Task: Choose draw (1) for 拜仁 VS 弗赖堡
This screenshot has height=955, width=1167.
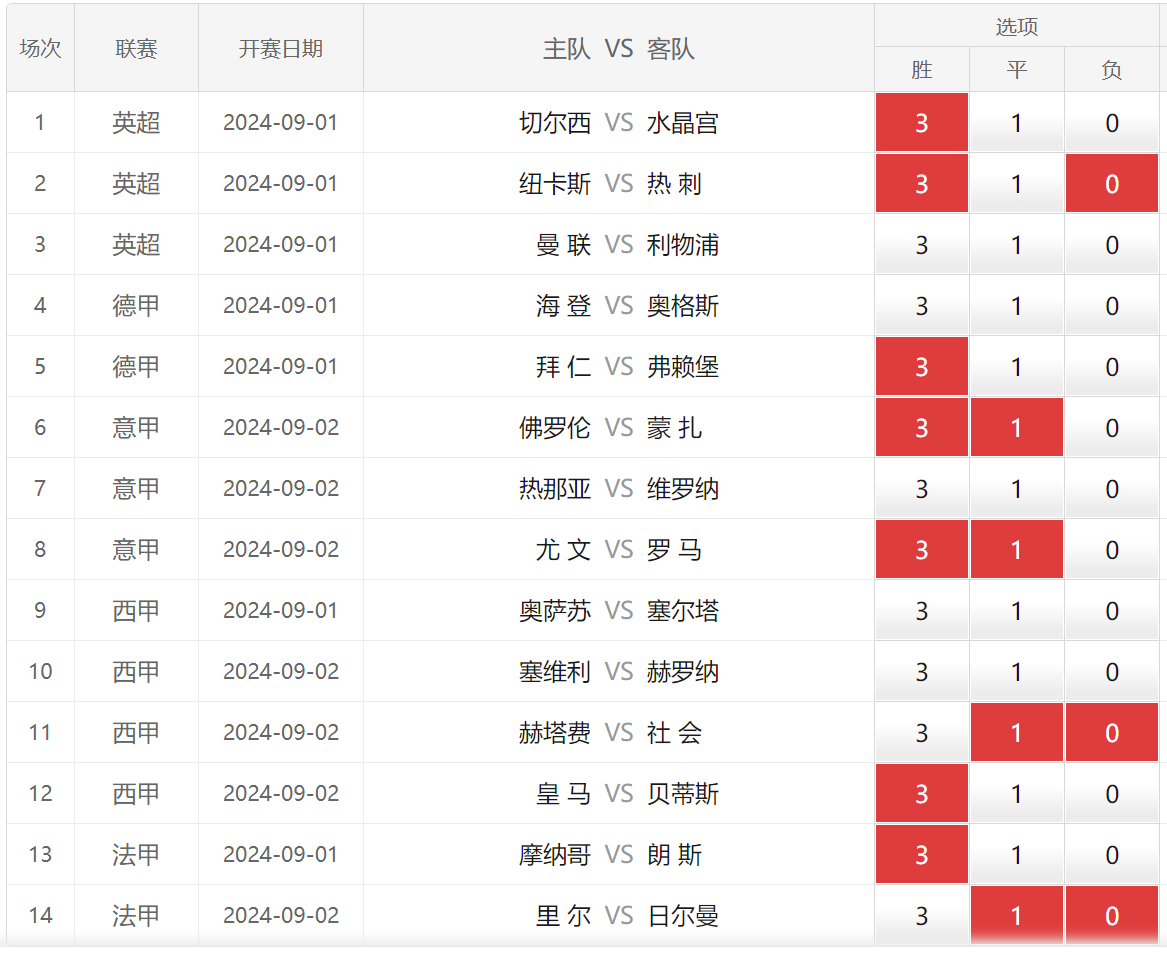Action: (1017, 366)
